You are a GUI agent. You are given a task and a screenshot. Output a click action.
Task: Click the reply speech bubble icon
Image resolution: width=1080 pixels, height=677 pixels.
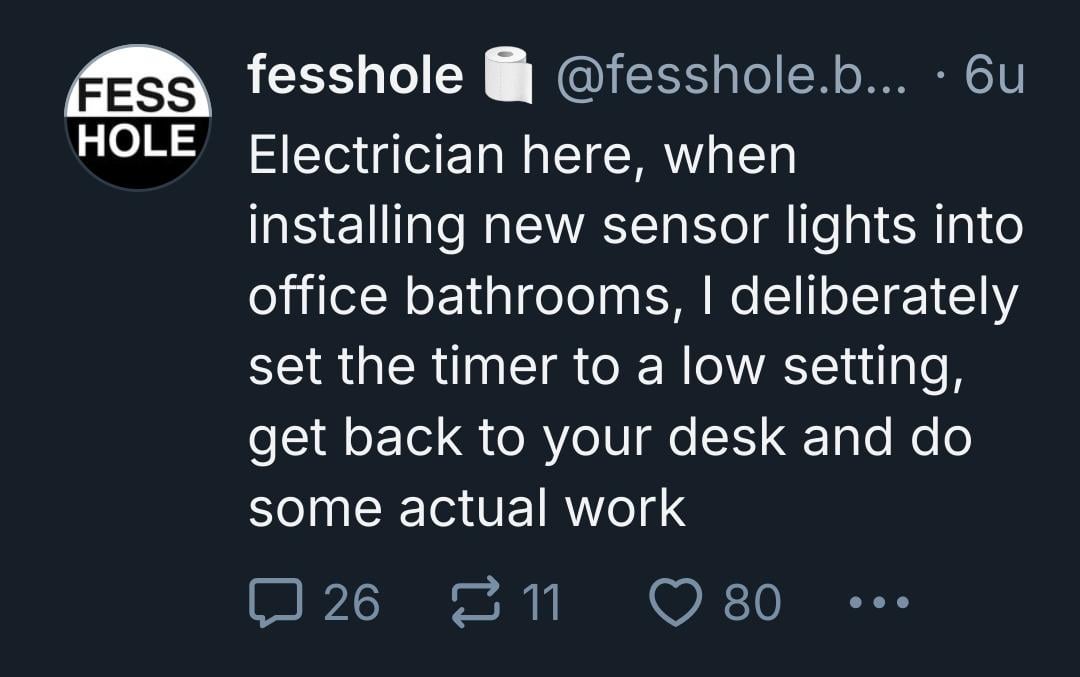click(273, 603)
